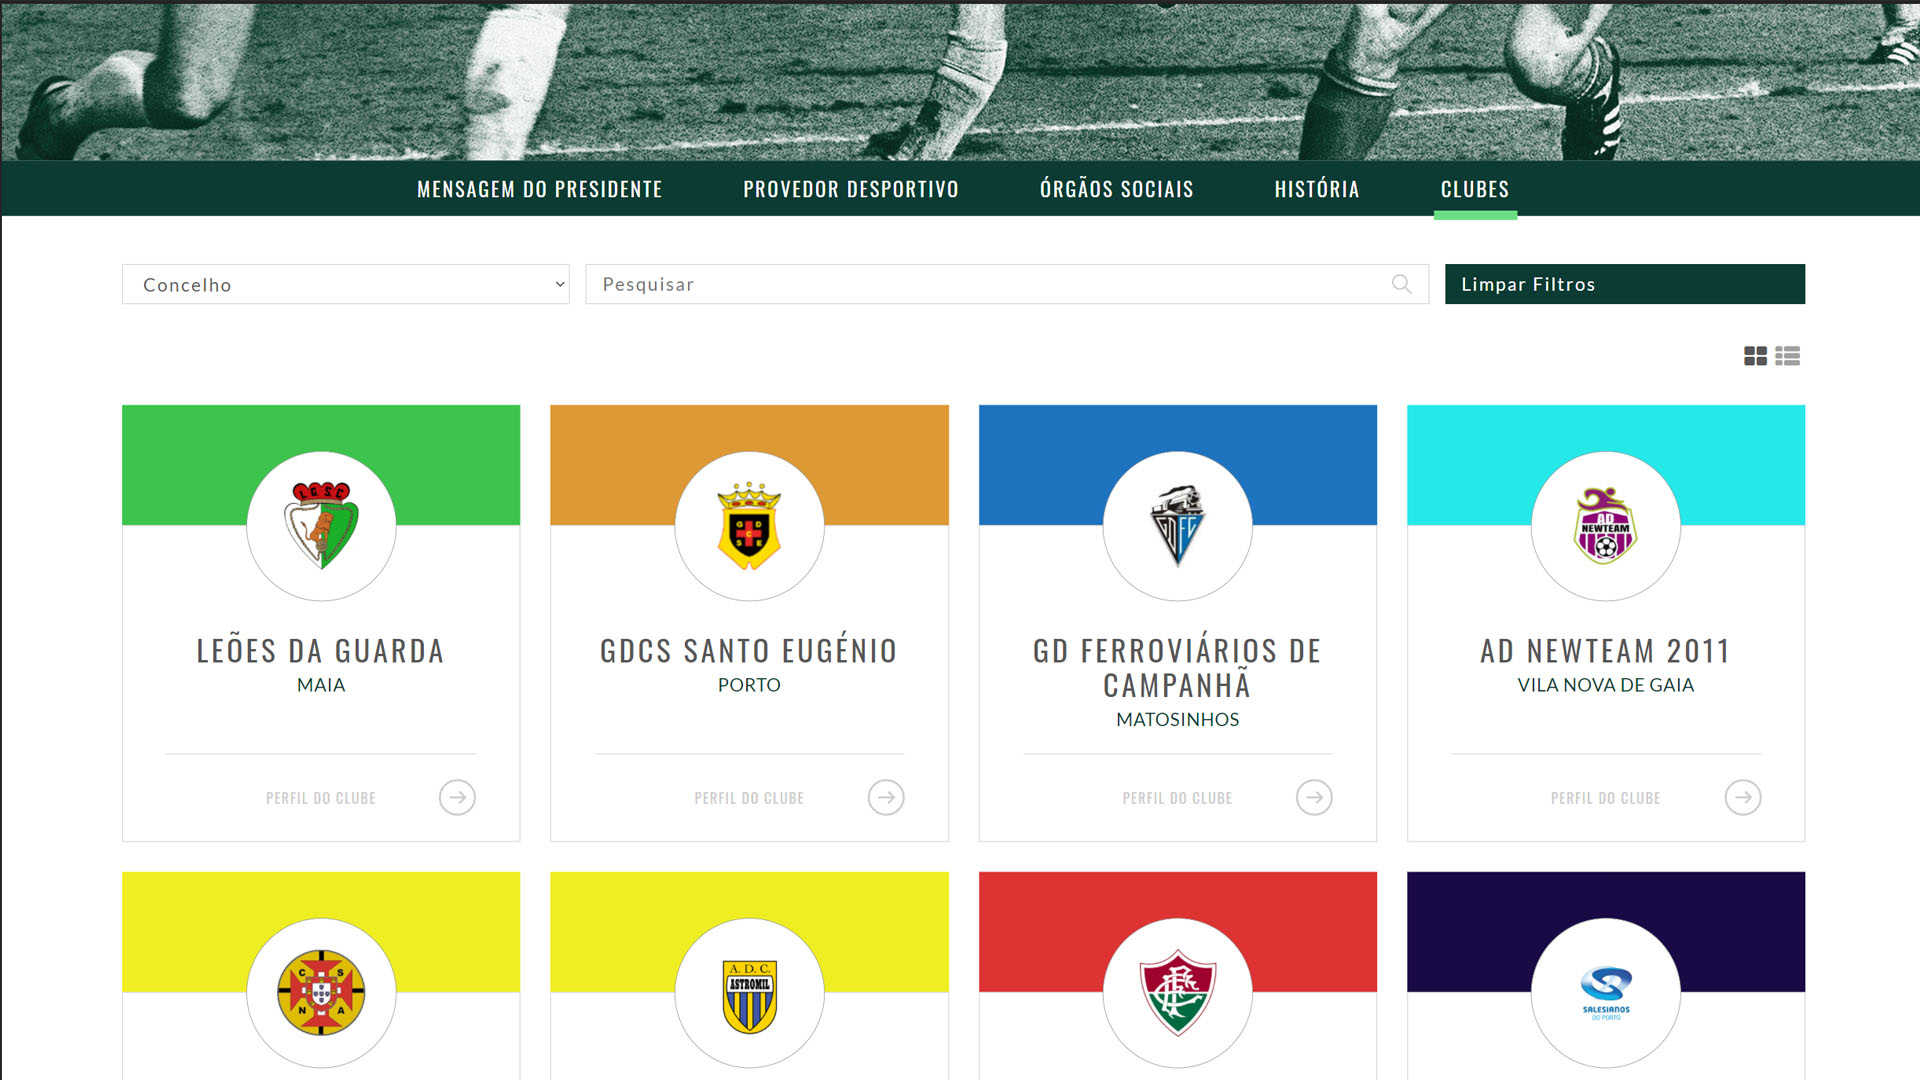
Task: Click the GD Ferroviários de Campanhã title
Action: (1177, 667)
